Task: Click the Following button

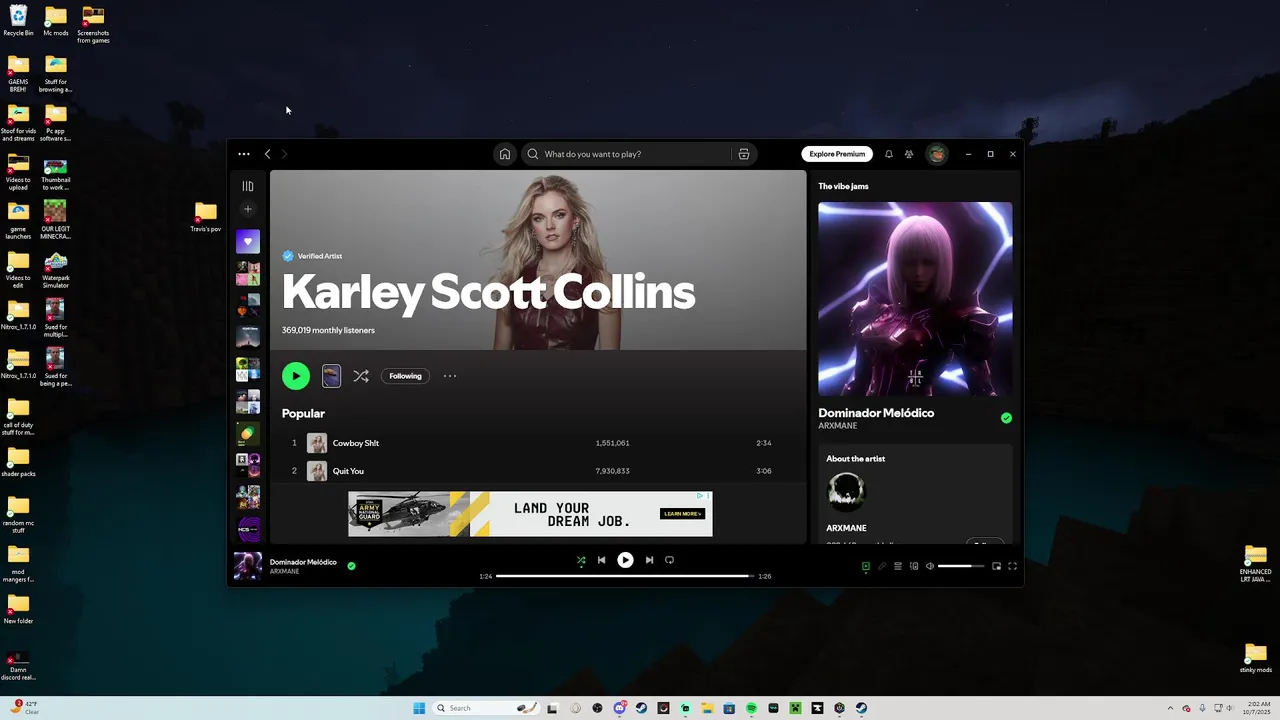Action: pos(405,376)
